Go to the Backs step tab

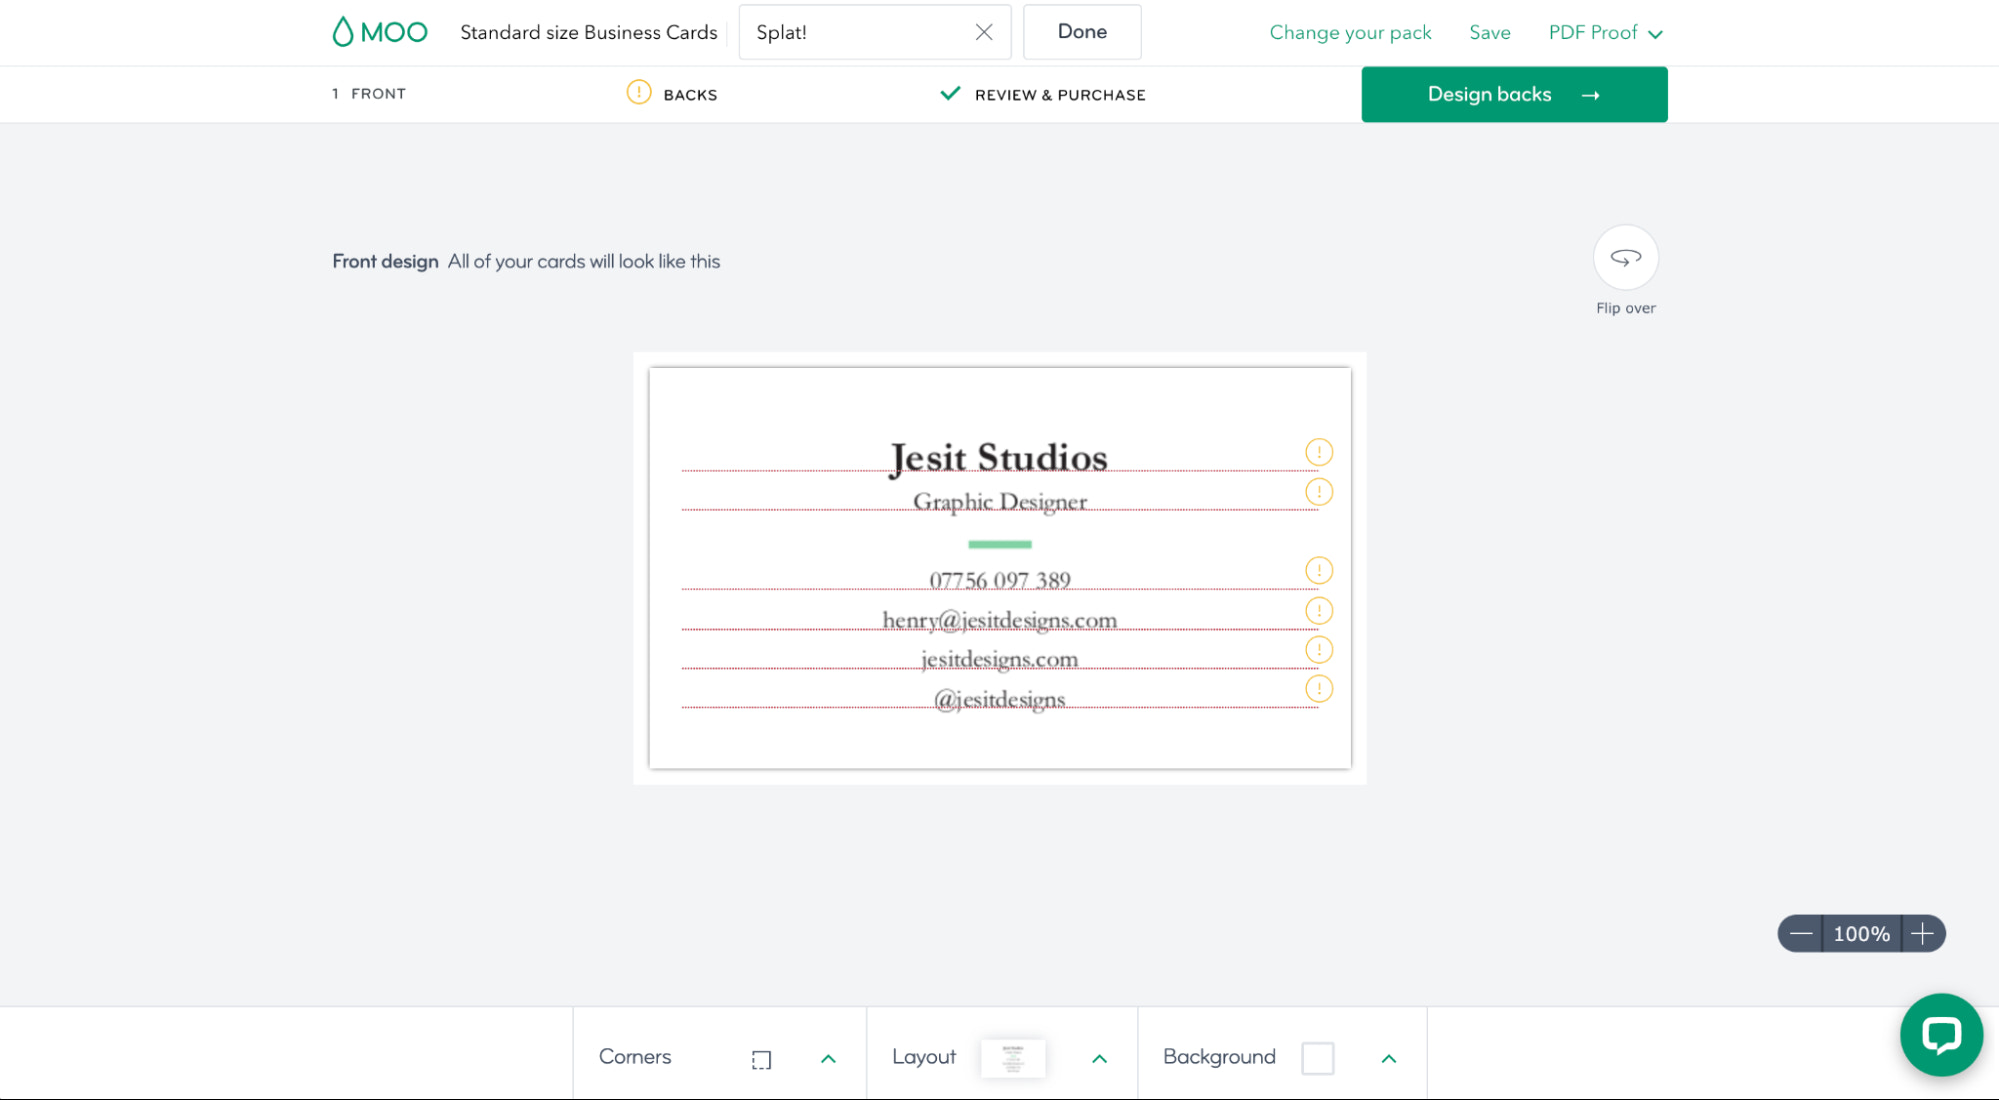click(x=689, y=94)
